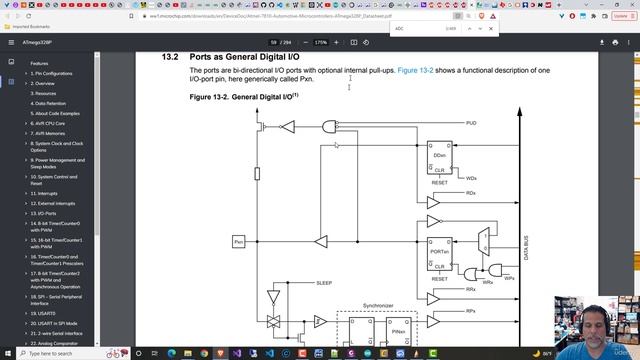
Task: Open the PDF viewer more actions menu
Action: tap(629, 42)
